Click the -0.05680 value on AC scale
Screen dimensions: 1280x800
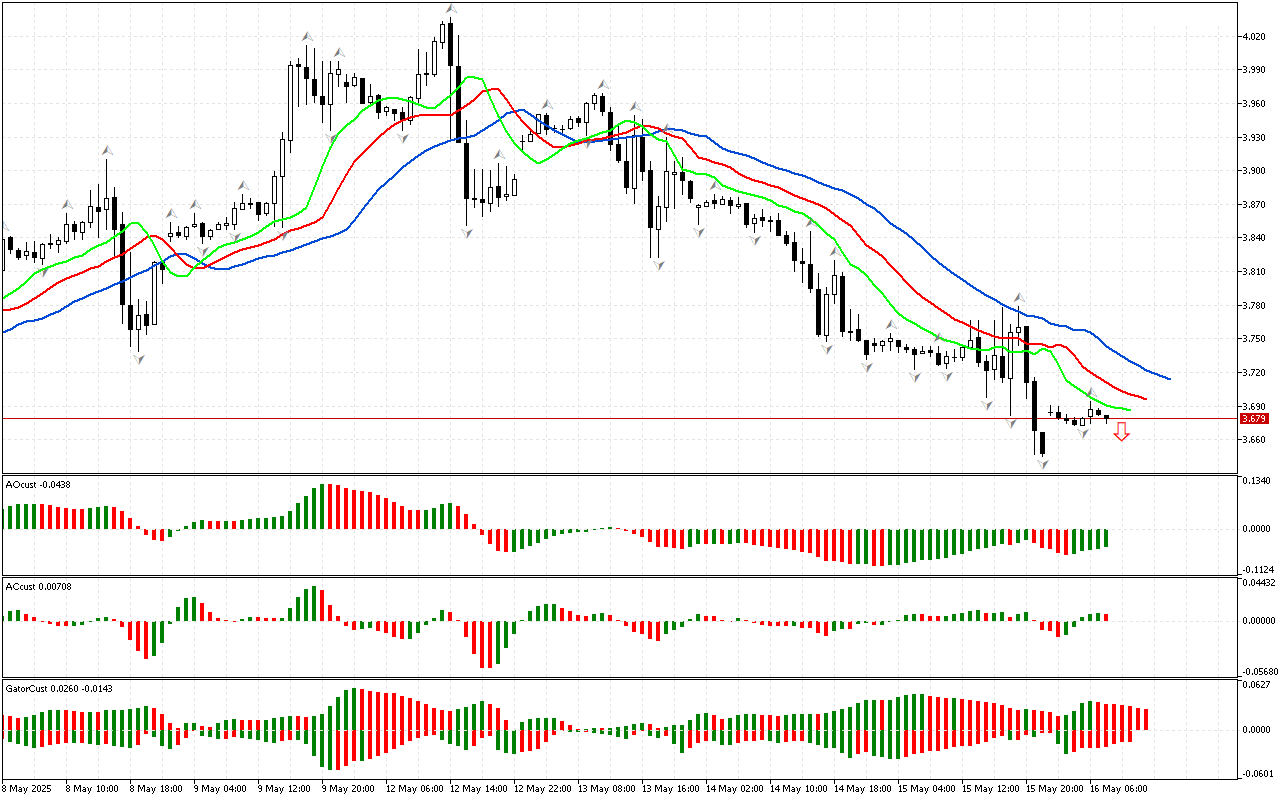(1258, 671)
